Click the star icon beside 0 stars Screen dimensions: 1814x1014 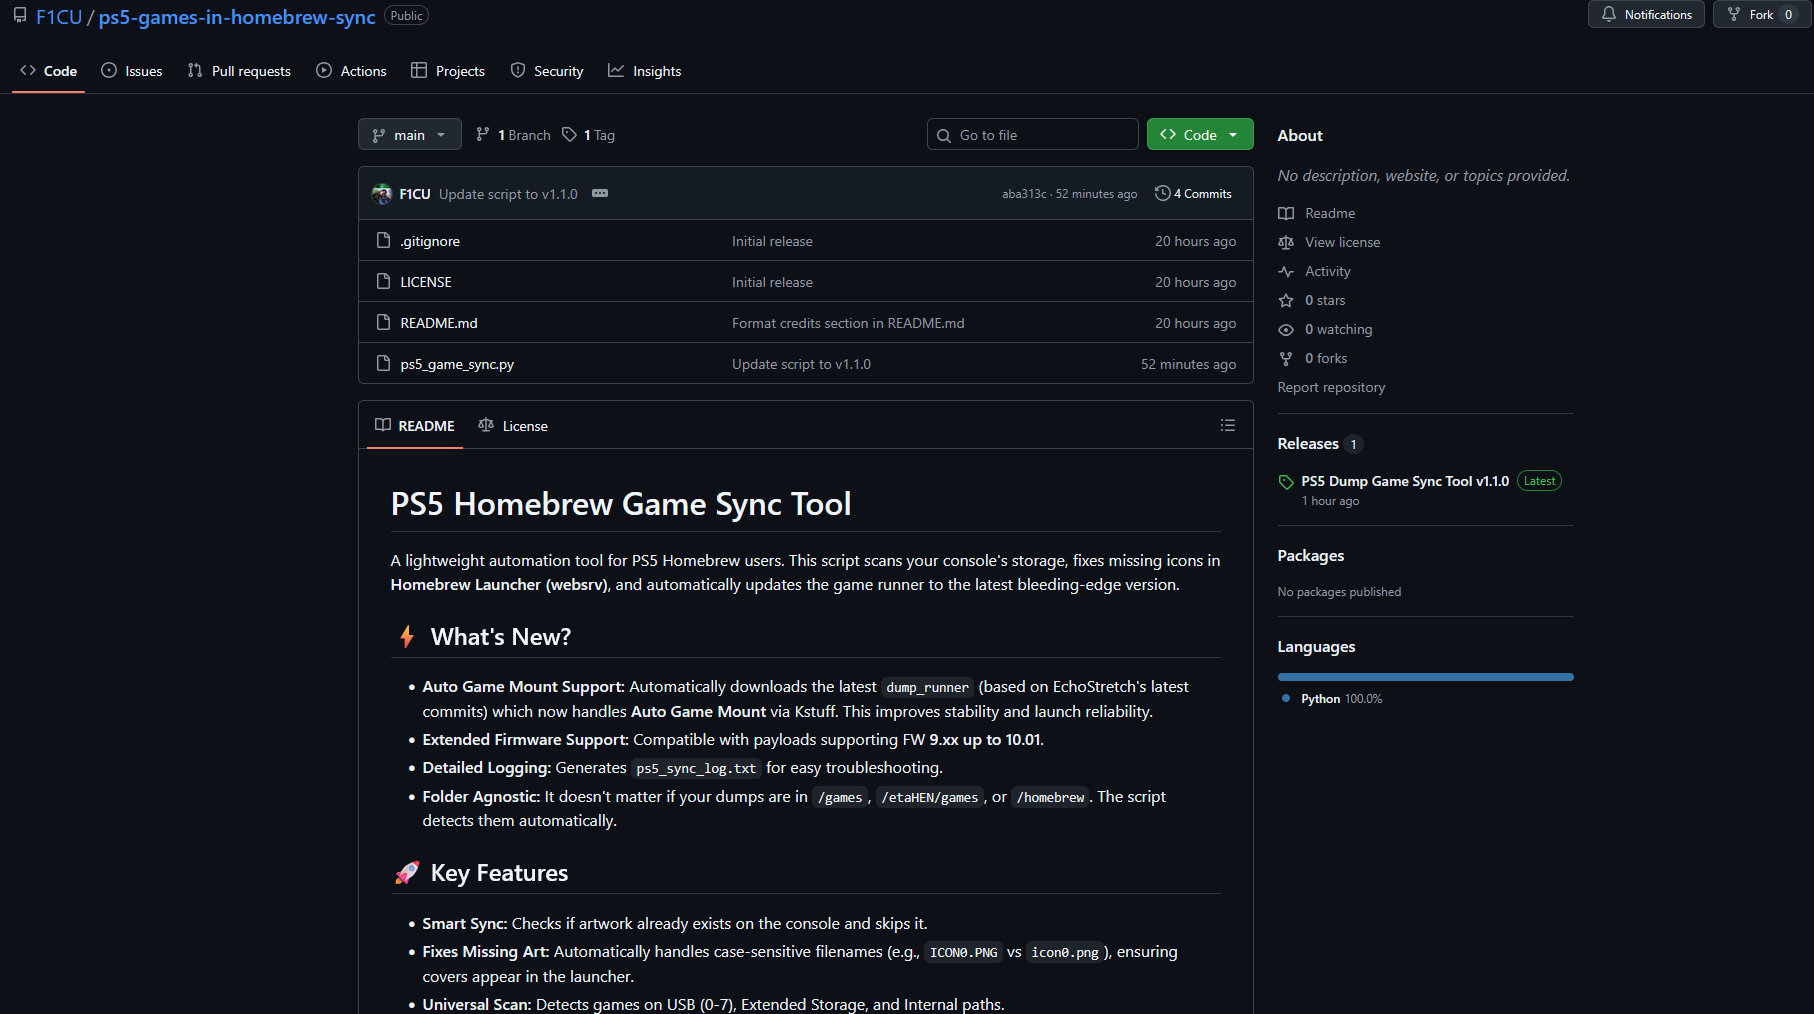tap(1286, 301)
